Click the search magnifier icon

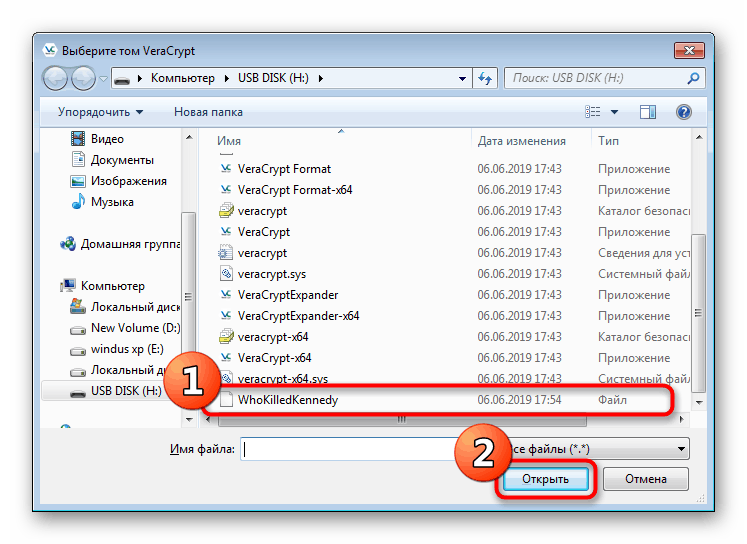coord(693,78)
